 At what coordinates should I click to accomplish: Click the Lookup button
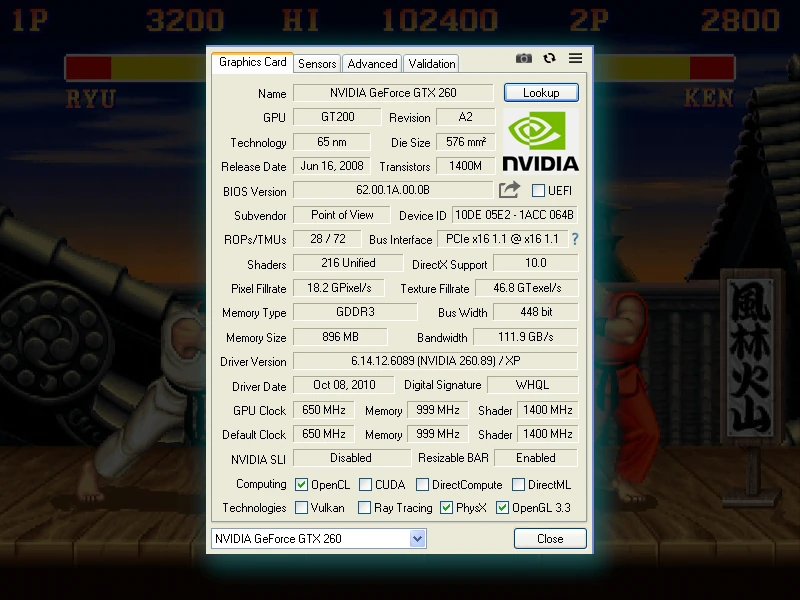(x=541, y=93)
